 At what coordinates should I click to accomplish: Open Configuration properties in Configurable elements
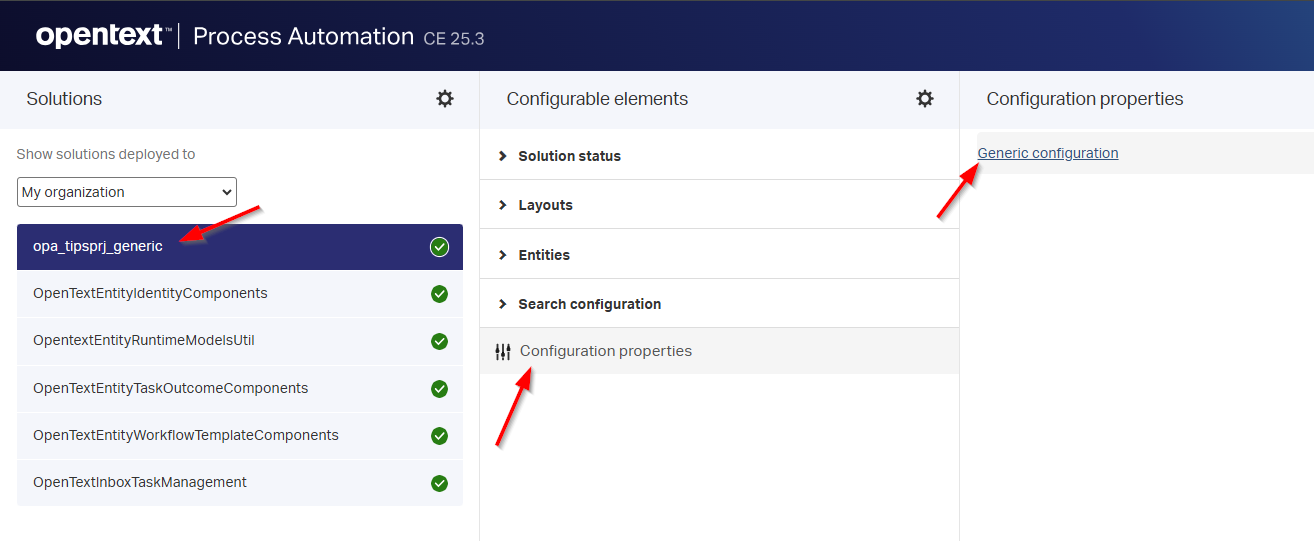pyautogui.click(x=605, y=351)
